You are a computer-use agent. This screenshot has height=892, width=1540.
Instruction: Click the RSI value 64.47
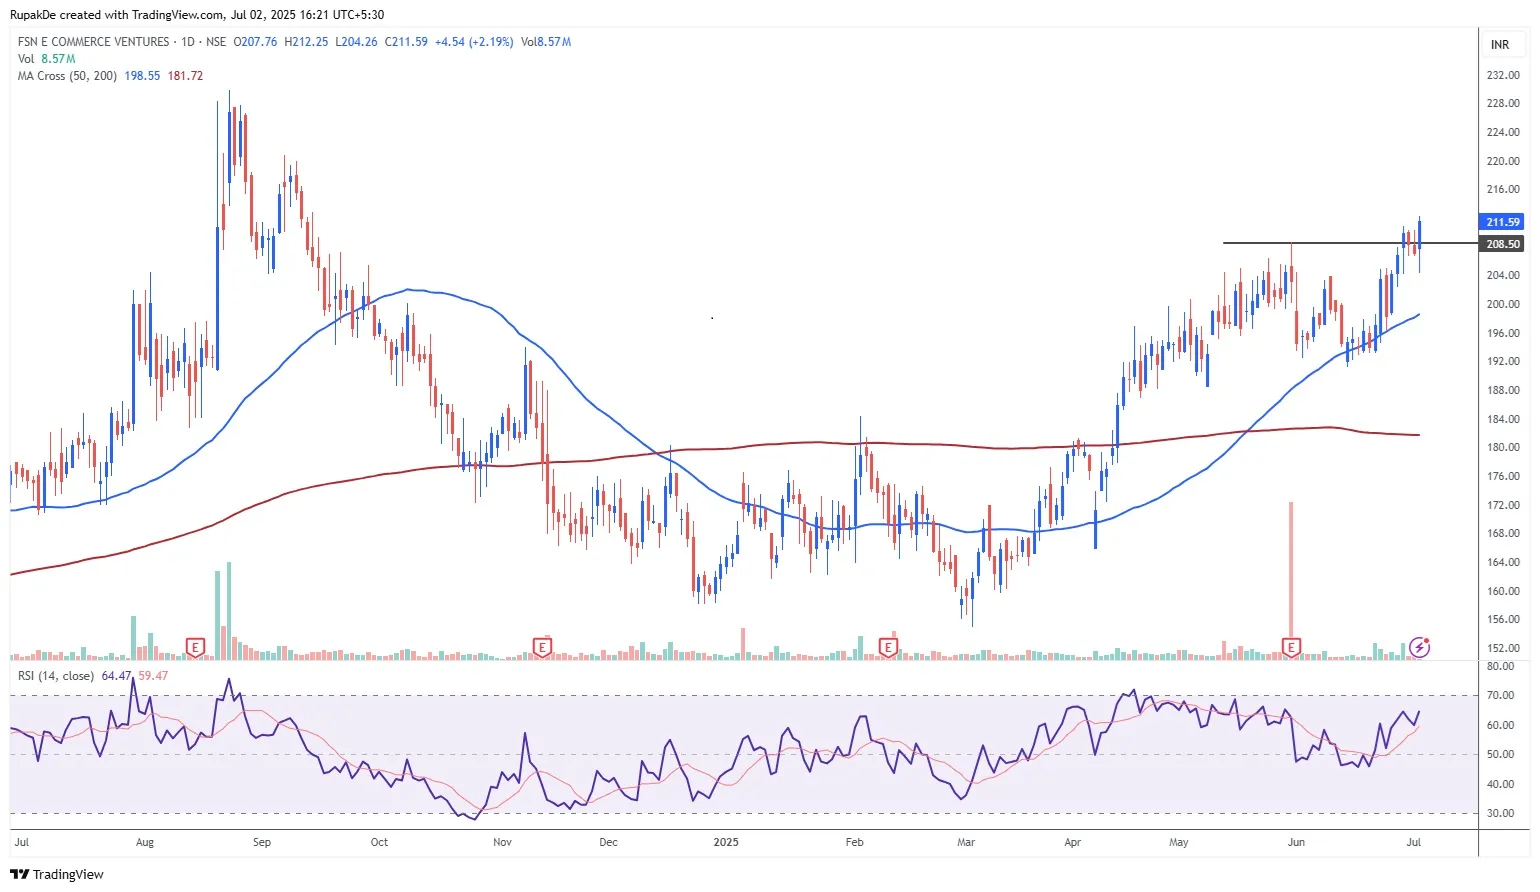[x=116, y=676]
